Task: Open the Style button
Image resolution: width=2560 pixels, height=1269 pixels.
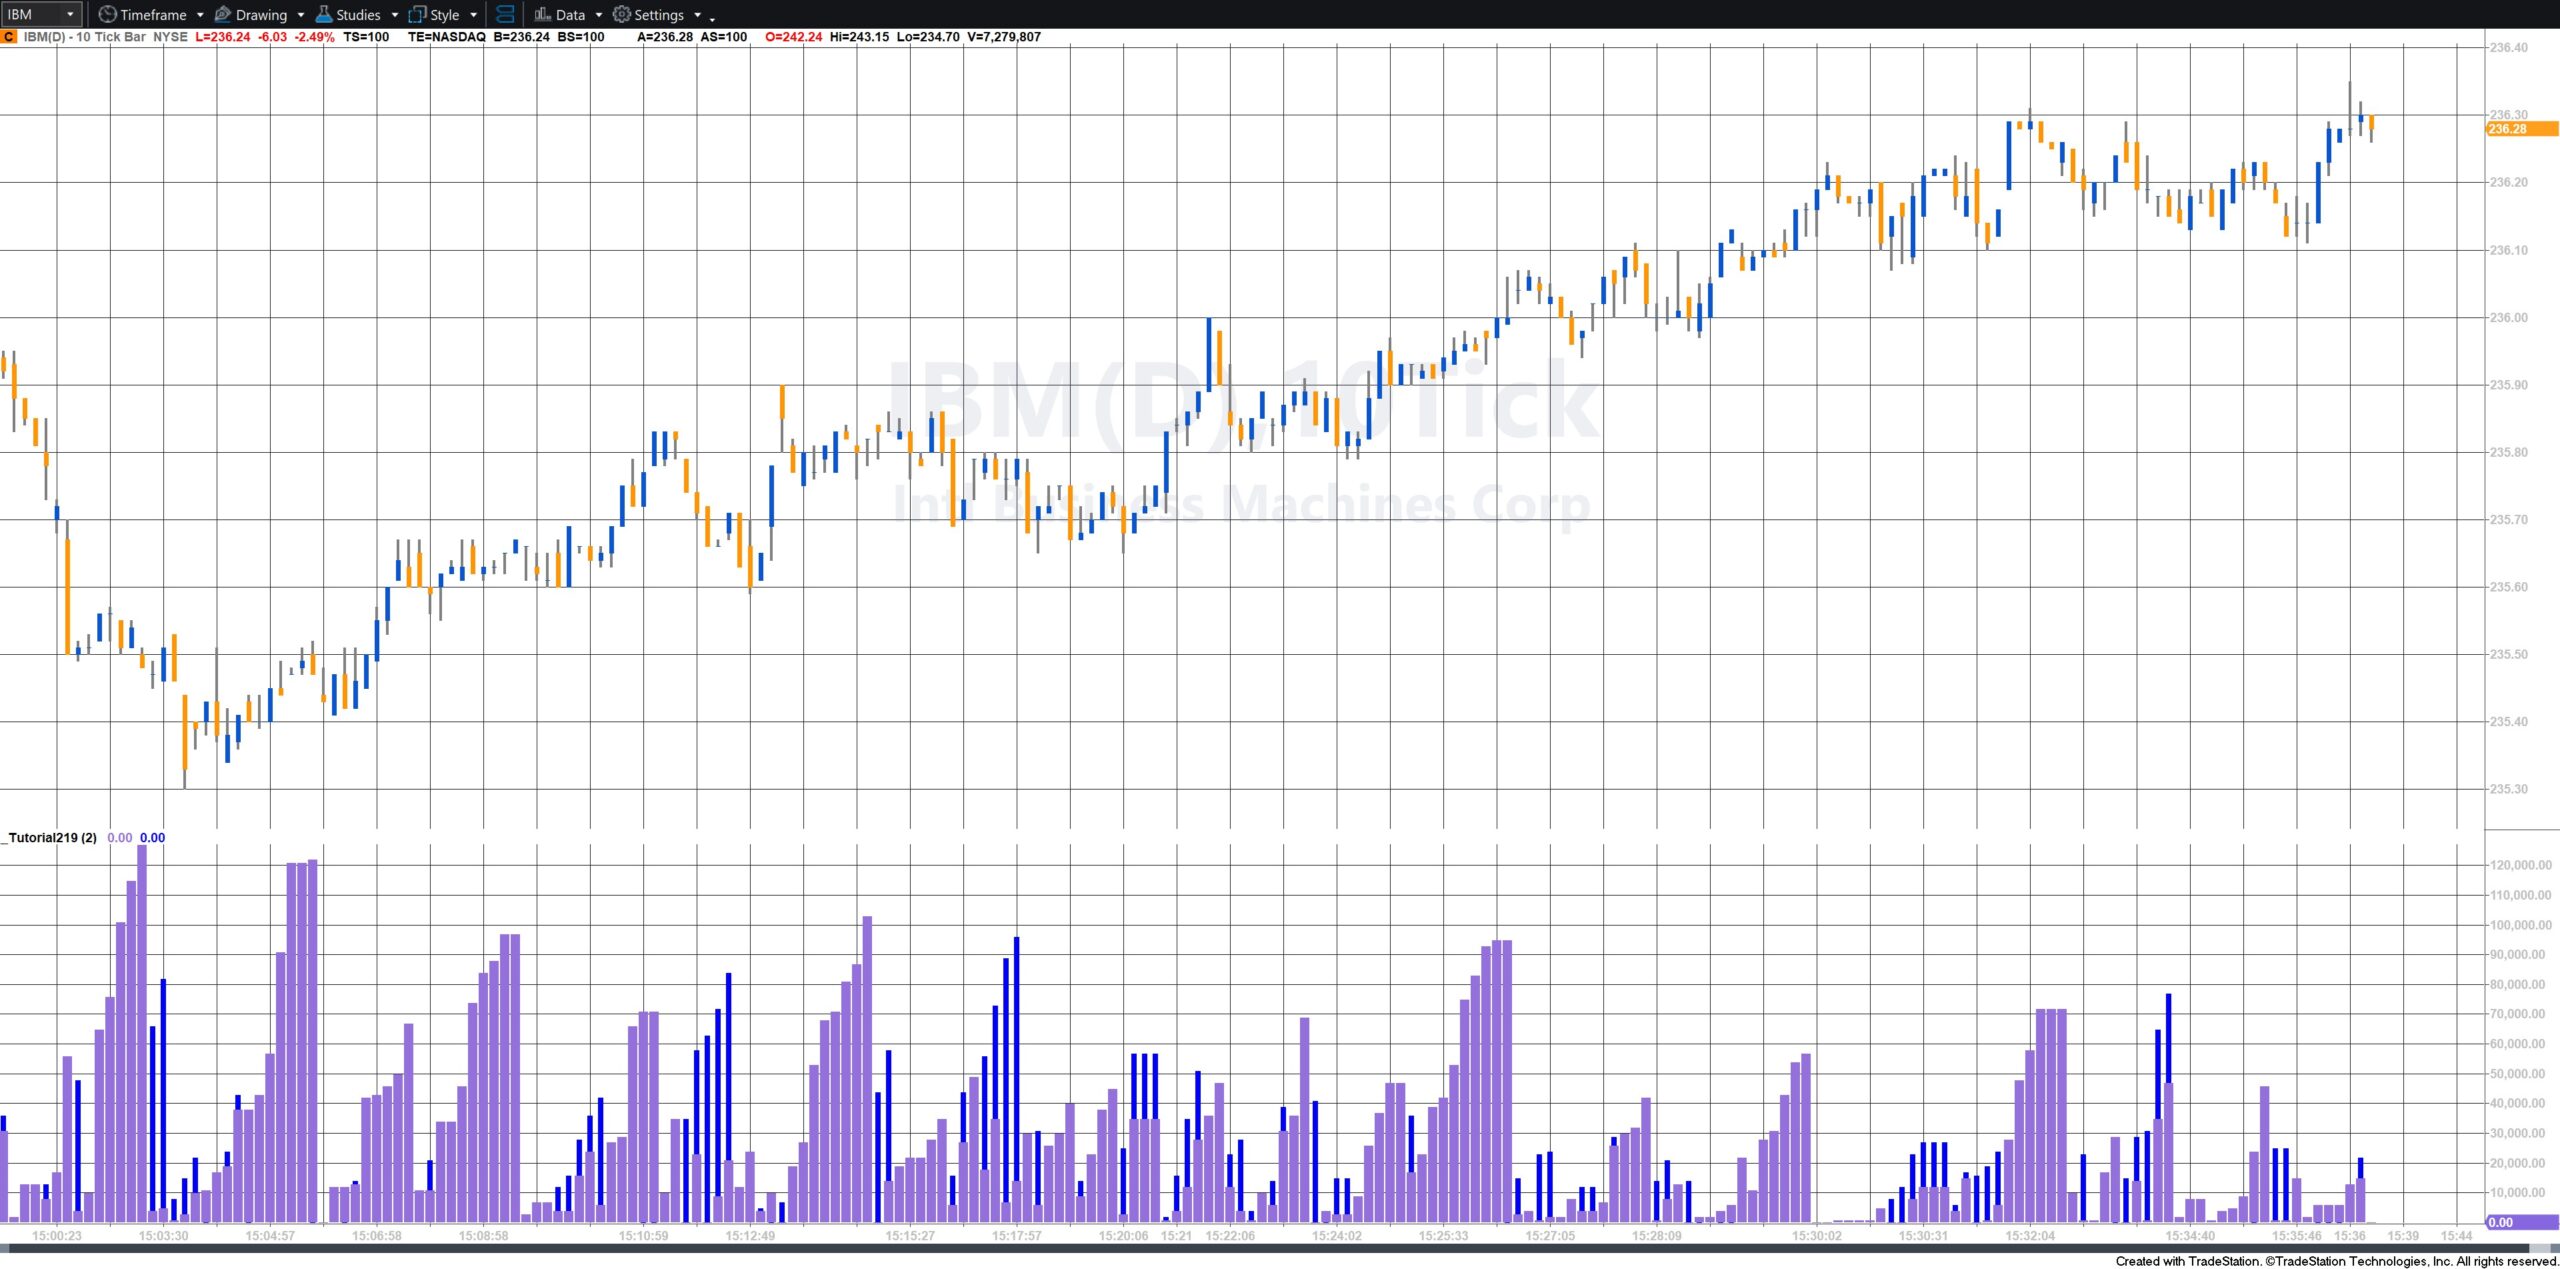Action: tap(434, 14)
